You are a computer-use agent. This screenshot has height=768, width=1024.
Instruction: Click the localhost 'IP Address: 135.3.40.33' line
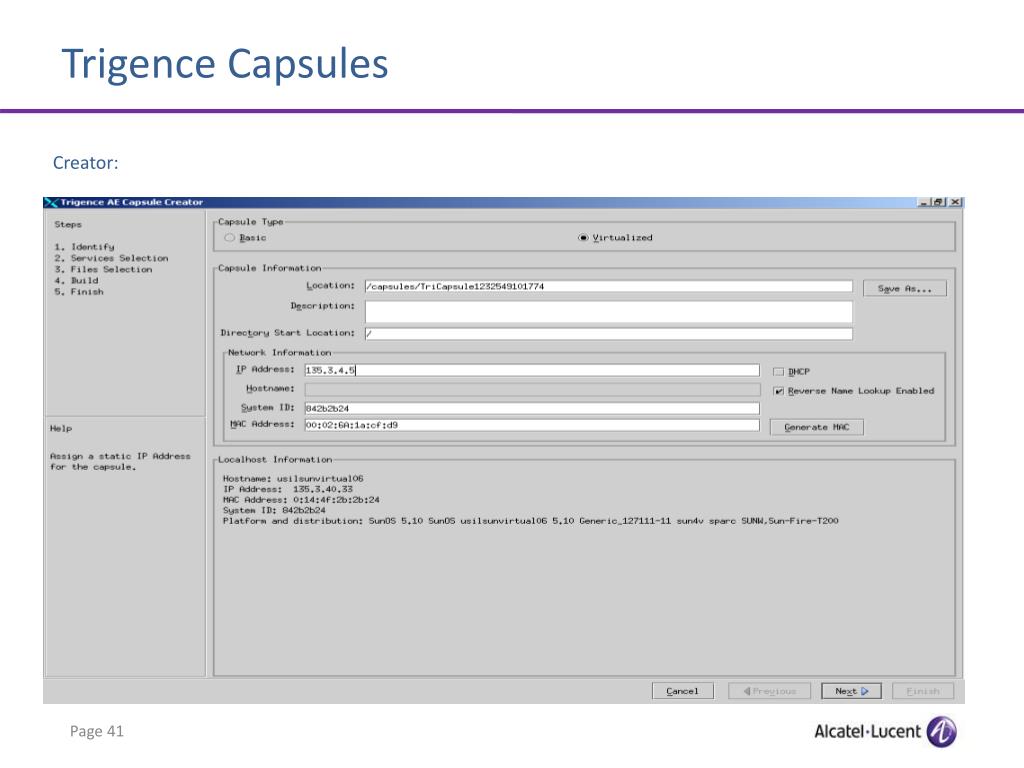pos(288,489)
